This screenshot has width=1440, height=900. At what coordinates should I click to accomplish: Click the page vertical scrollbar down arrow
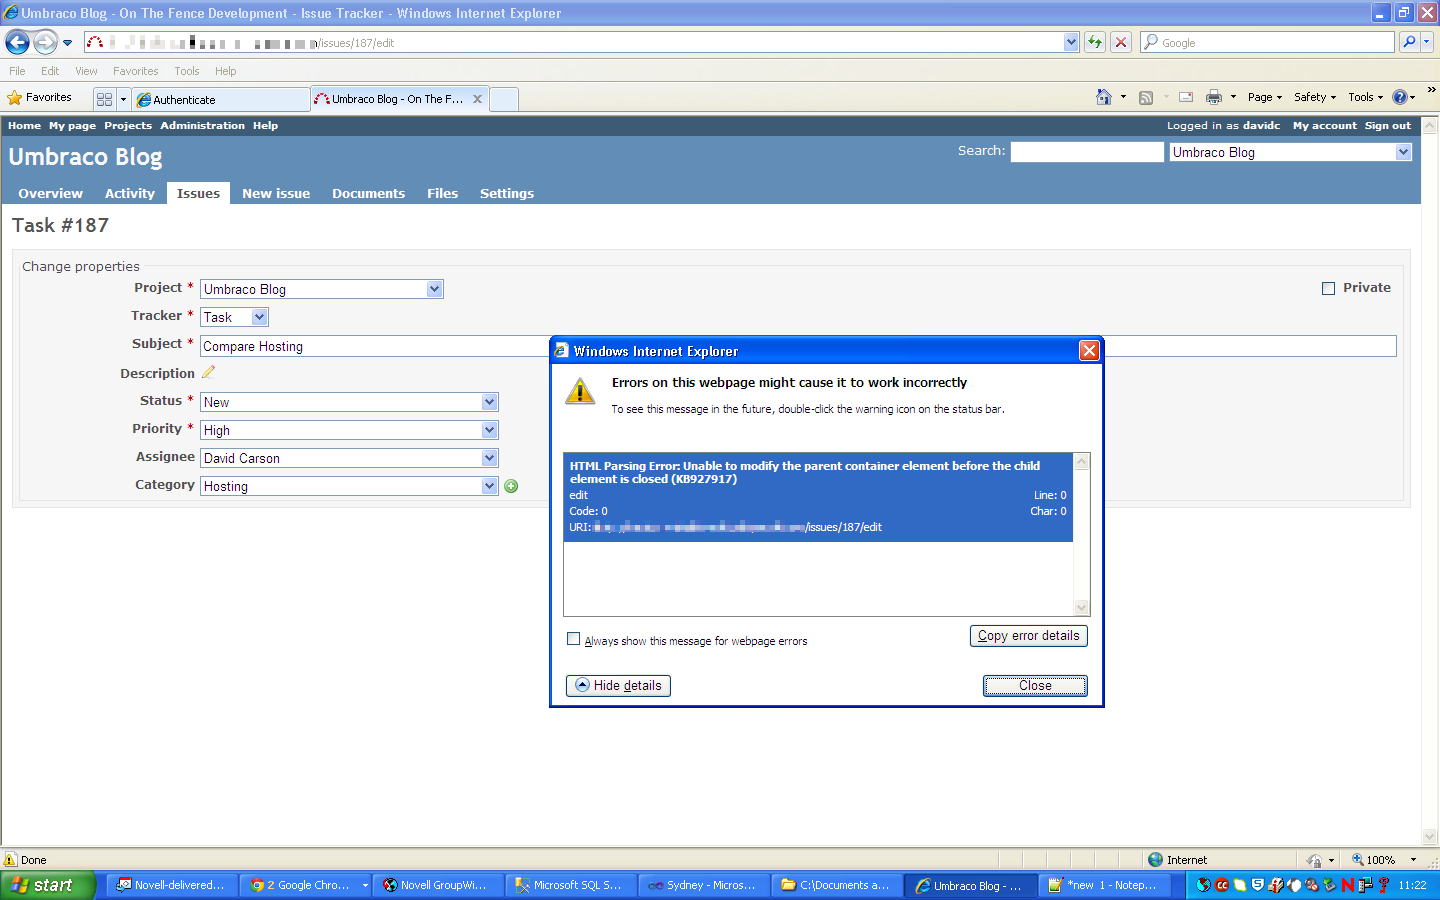pos(1429,837)
